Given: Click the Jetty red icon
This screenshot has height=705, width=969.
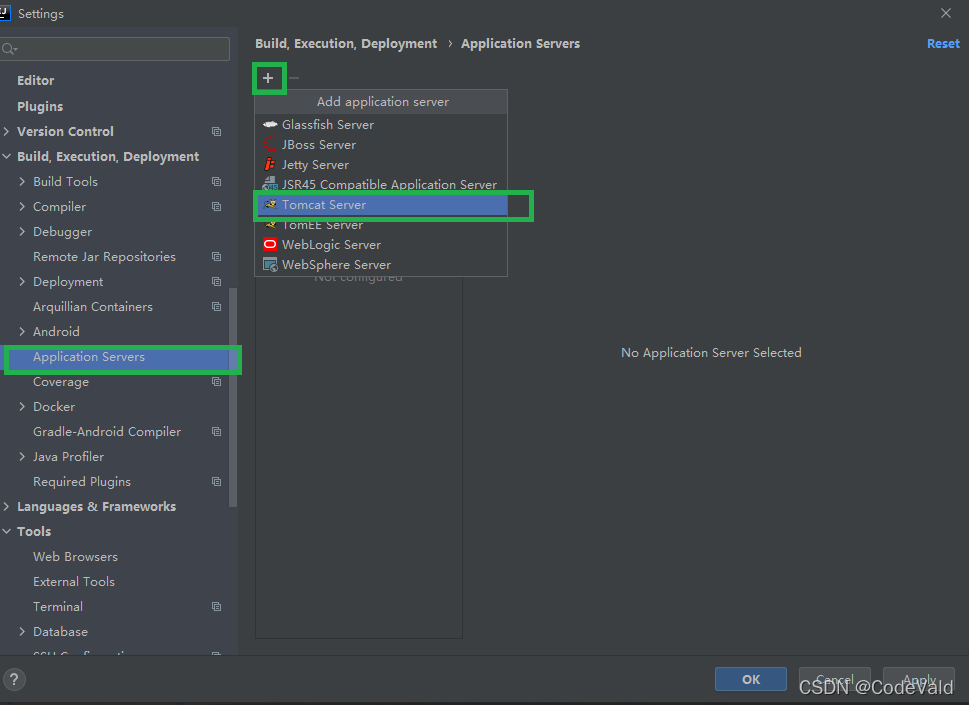Looking at the screenshot, I should (269, 164).
